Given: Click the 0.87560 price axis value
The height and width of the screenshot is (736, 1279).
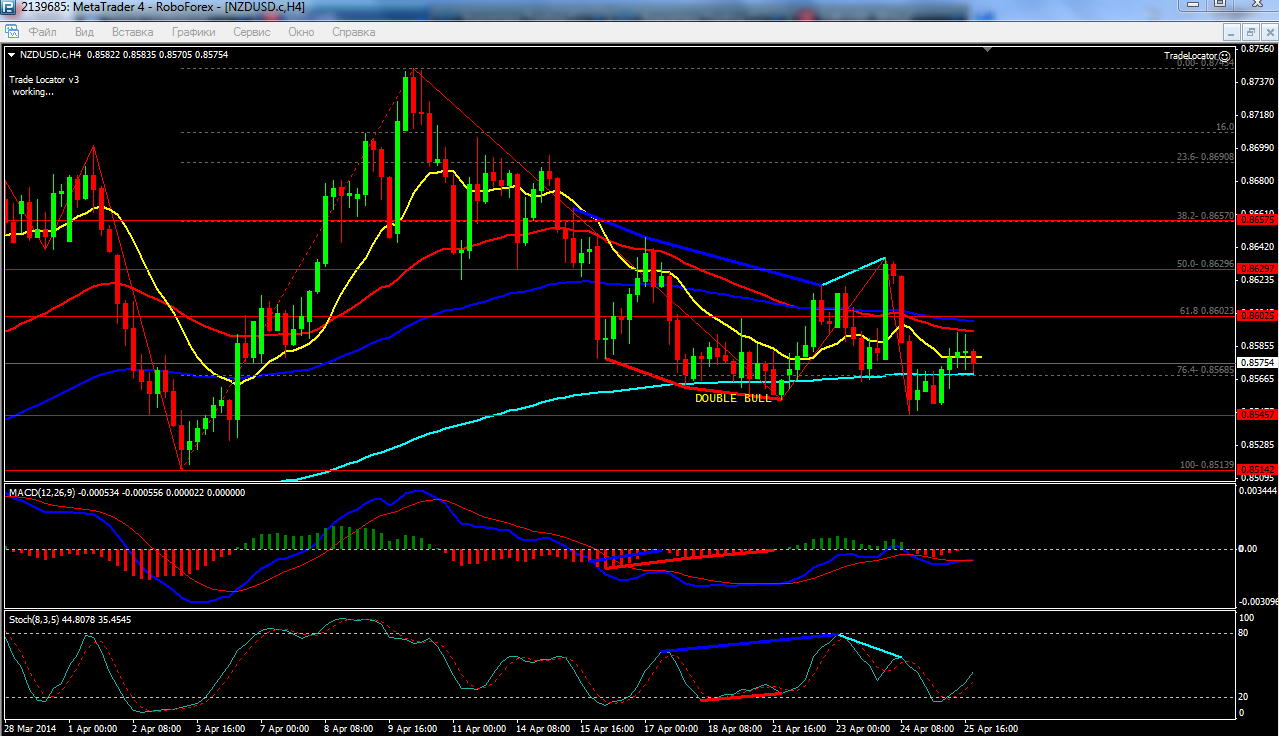Looking at the screenshot, I should coord(1257,48).
